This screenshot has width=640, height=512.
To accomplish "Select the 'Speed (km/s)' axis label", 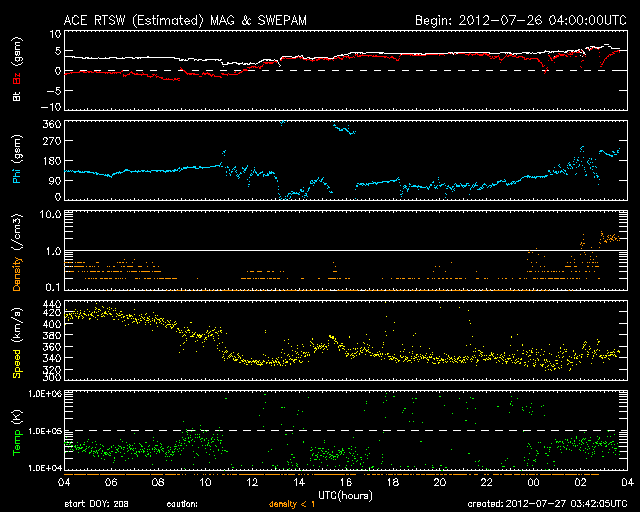I will click(17, 343).
